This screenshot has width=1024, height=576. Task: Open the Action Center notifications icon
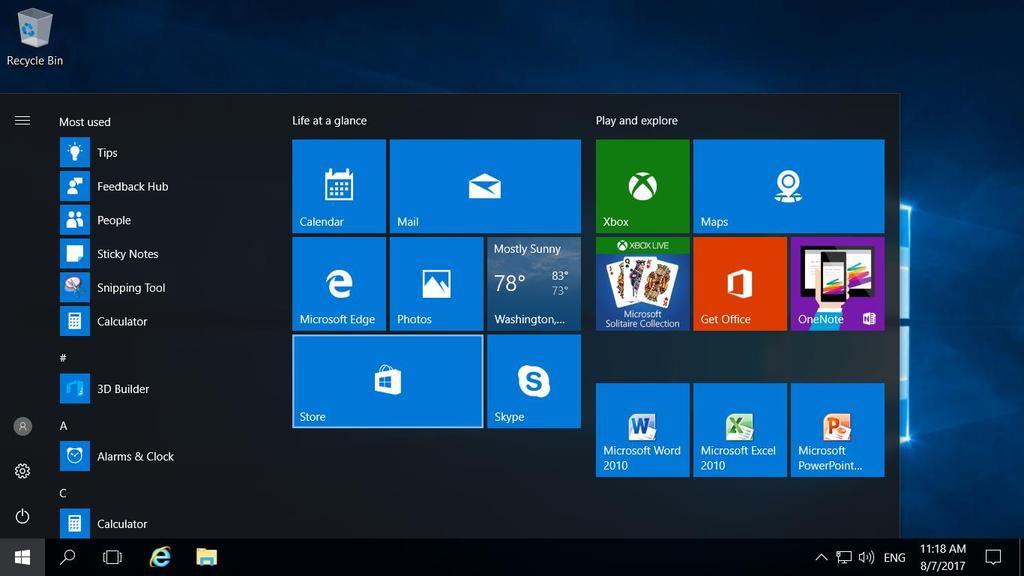click(993, 557)
